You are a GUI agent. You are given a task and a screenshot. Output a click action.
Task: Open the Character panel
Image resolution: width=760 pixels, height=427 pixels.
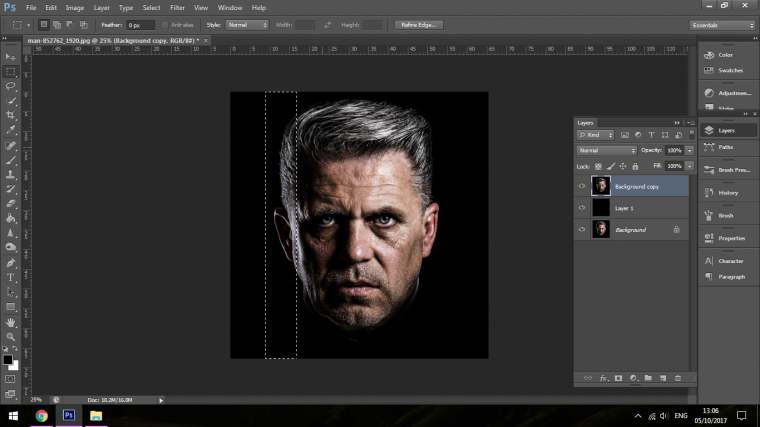(x=728, y=261)
